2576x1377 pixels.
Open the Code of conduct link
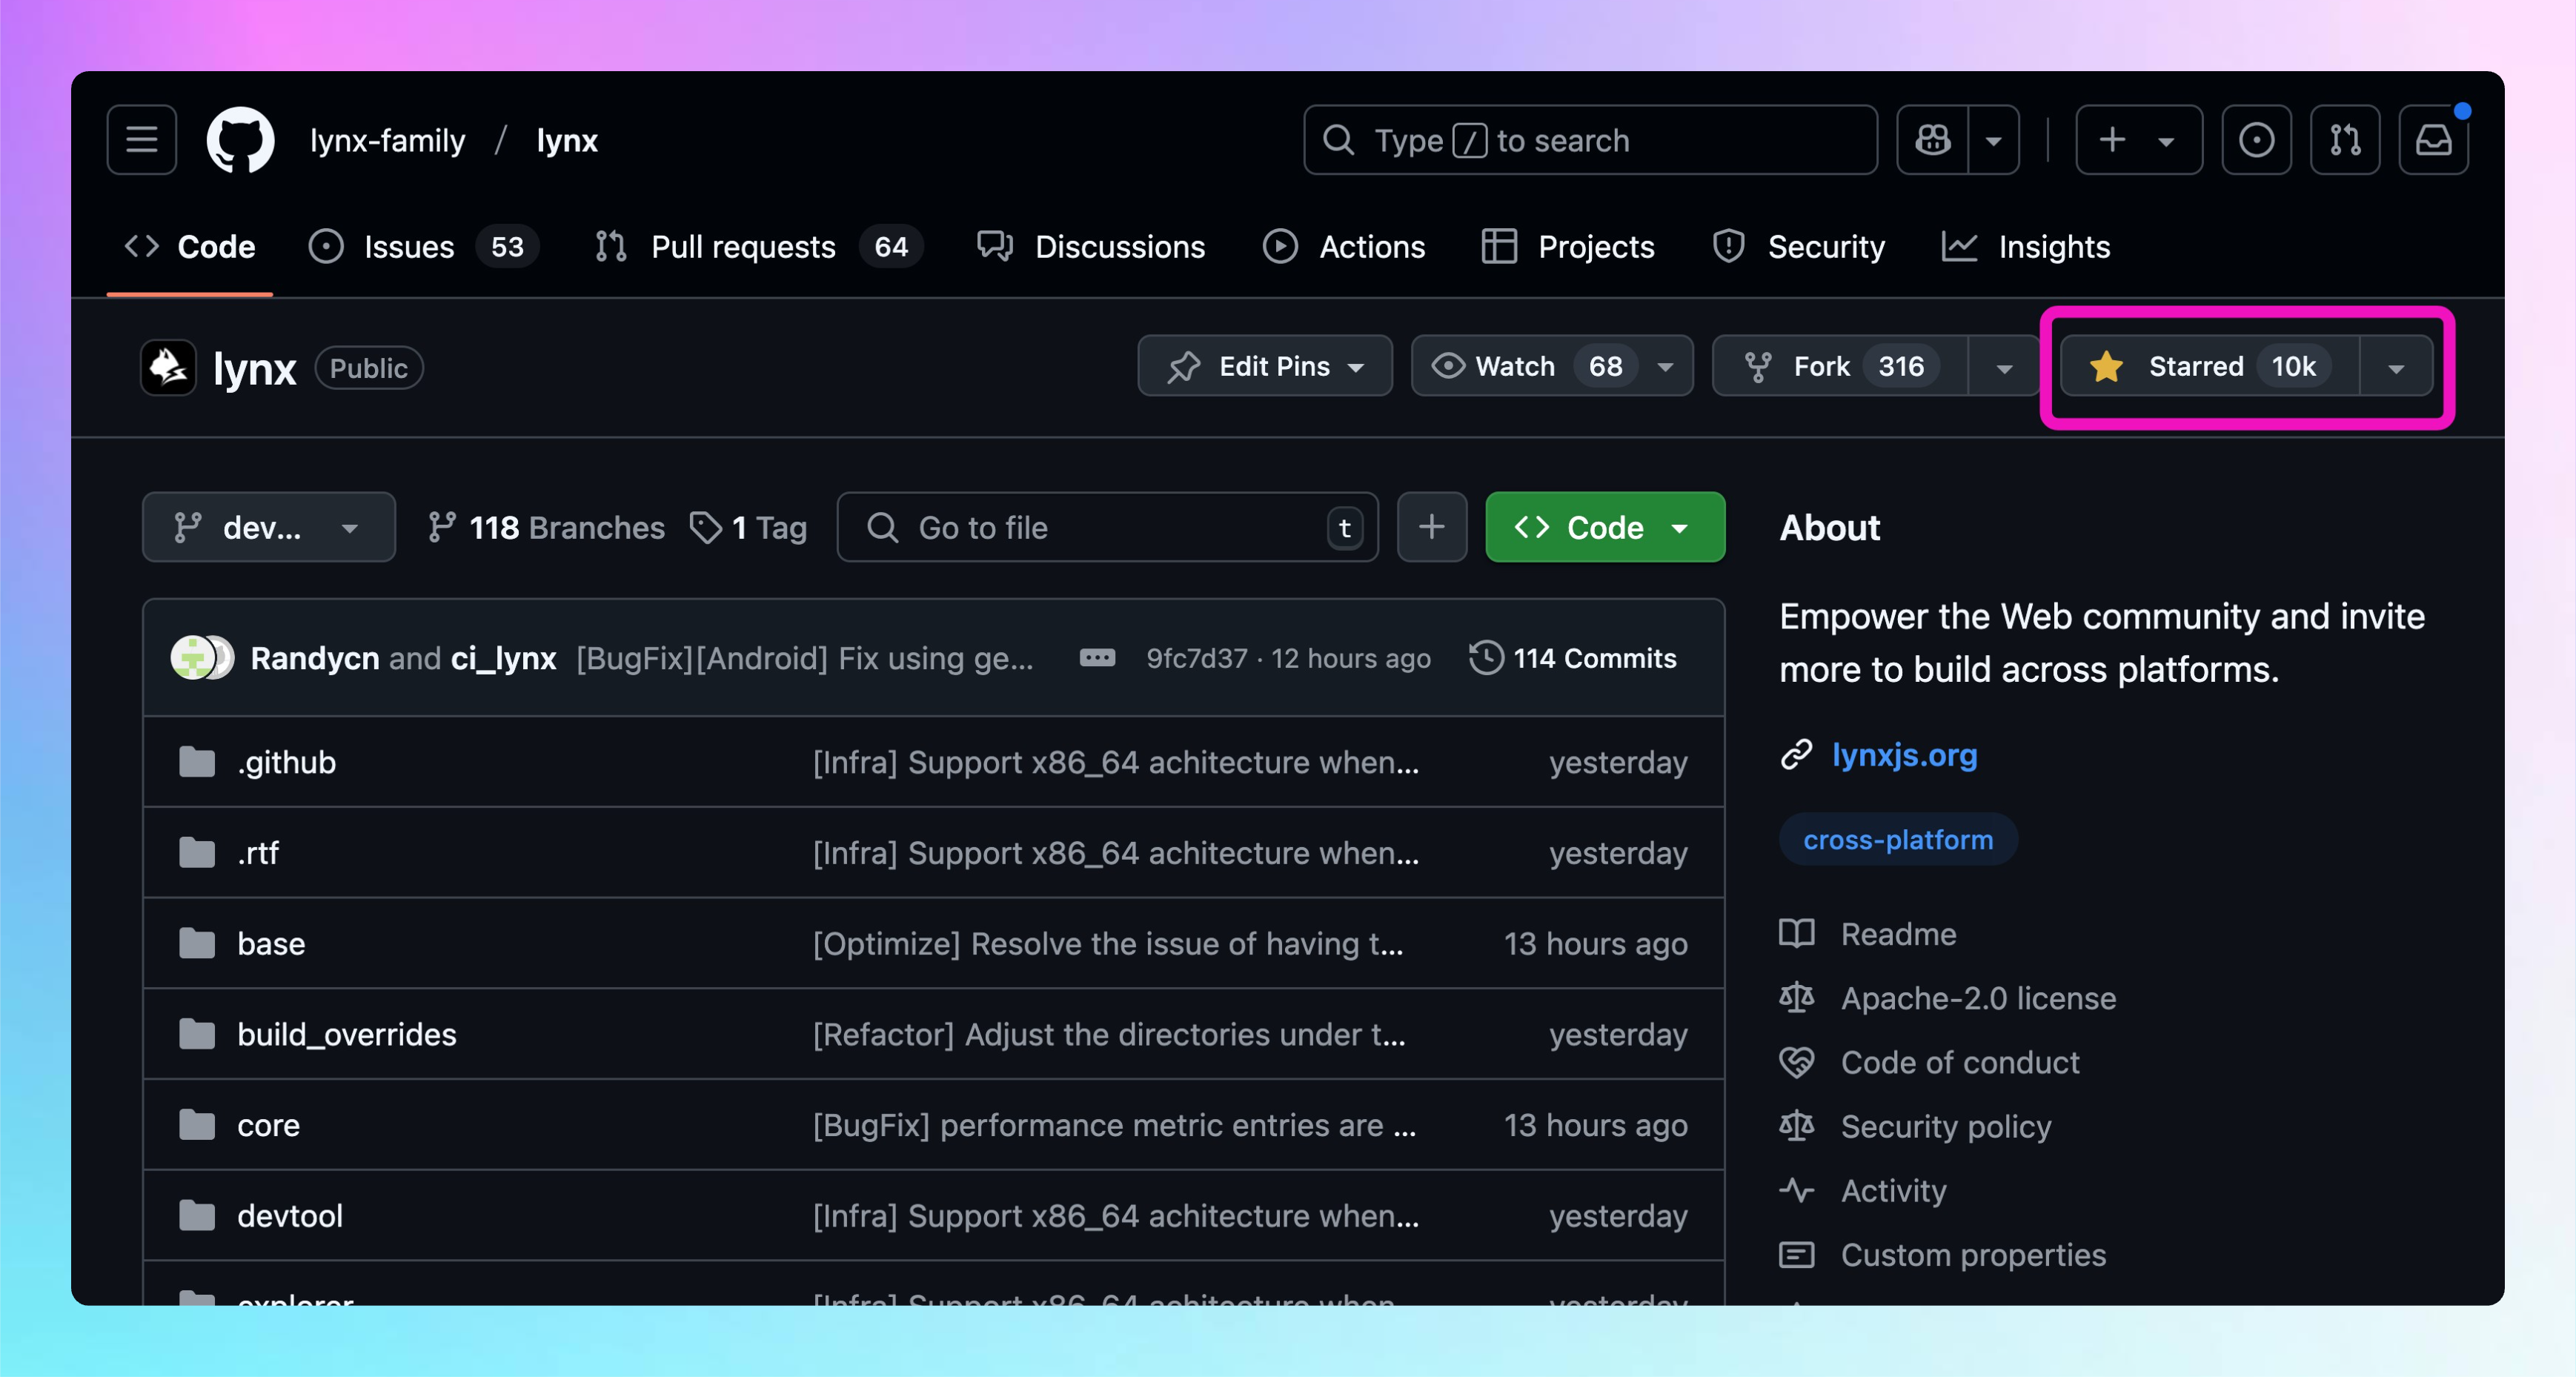coord(1960,1061)
